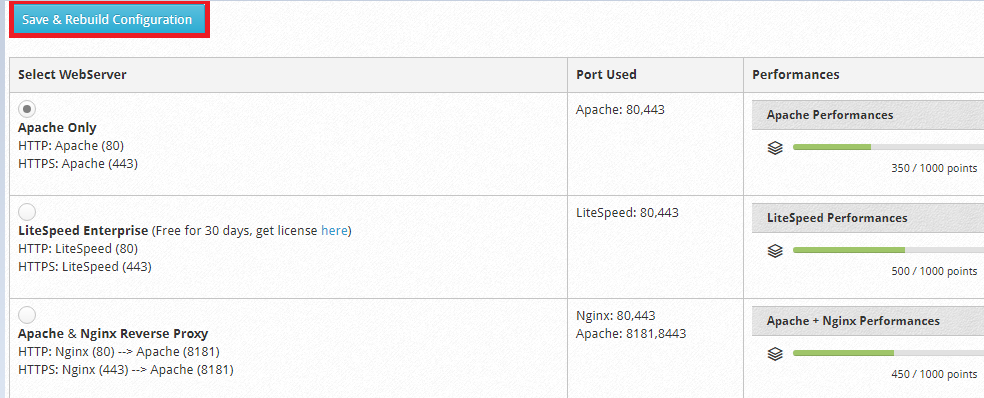Click the Apache + Nginx 450 points progress bar
The width and height of the screenshot is (984, 398).
tap(888, 353)
